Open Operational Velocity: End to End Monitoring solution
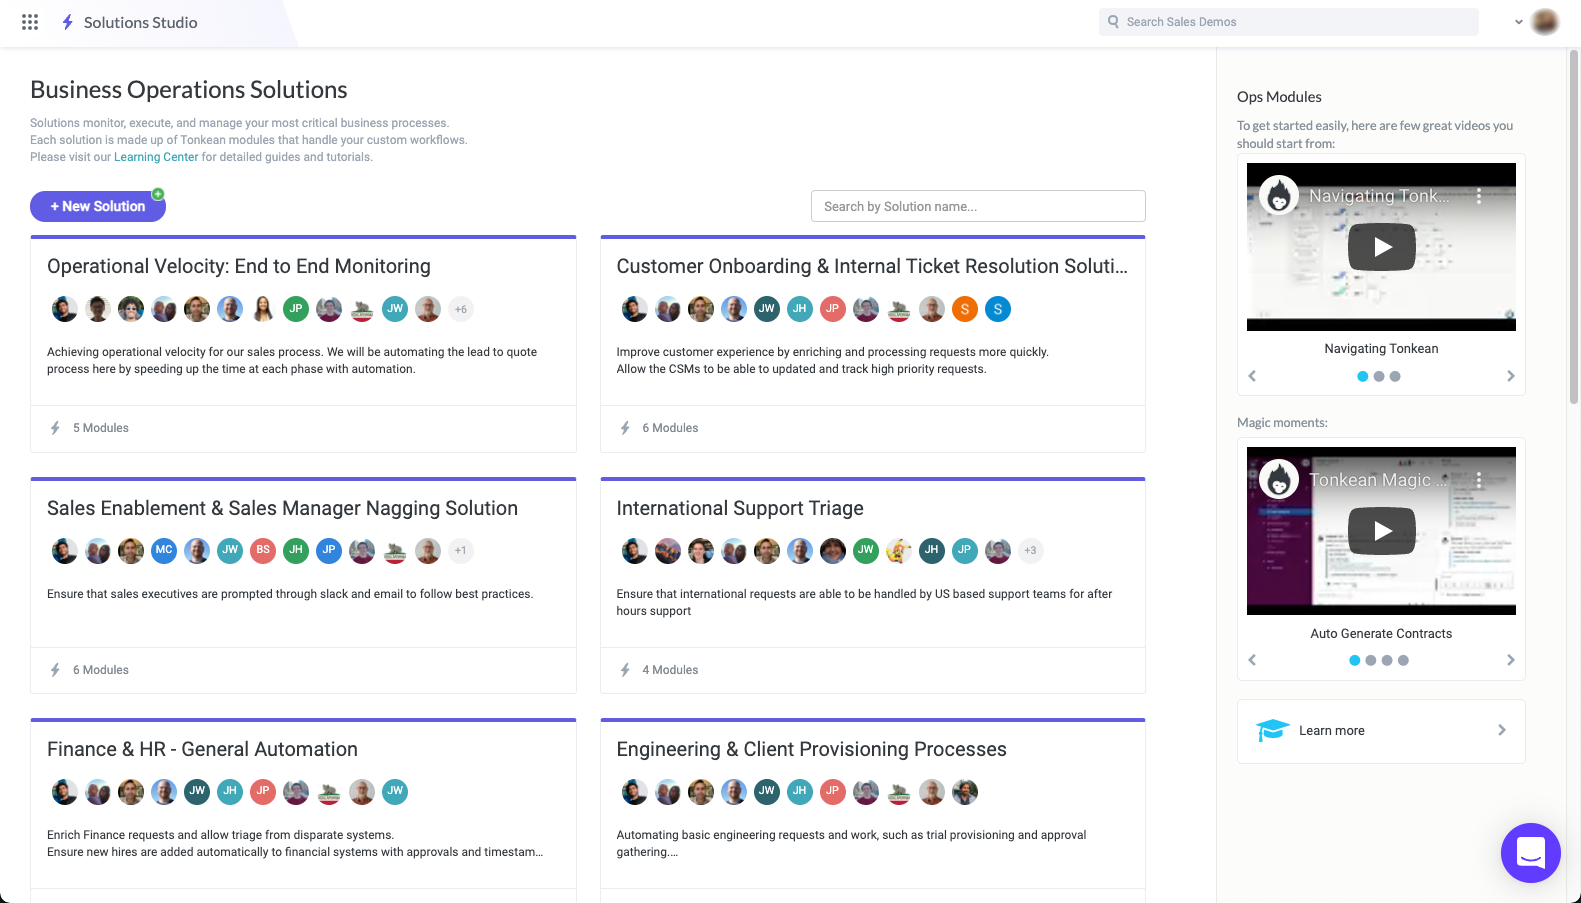This screenshot has height=903, width=1581. [239, 266]
